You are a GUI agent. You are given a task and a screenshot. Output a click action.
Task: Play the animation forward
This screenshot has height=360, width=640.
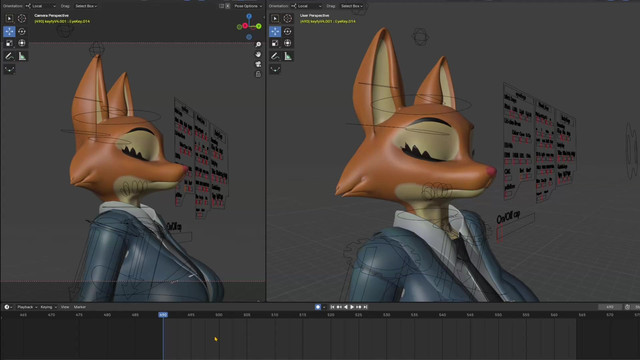pos(352,307)
